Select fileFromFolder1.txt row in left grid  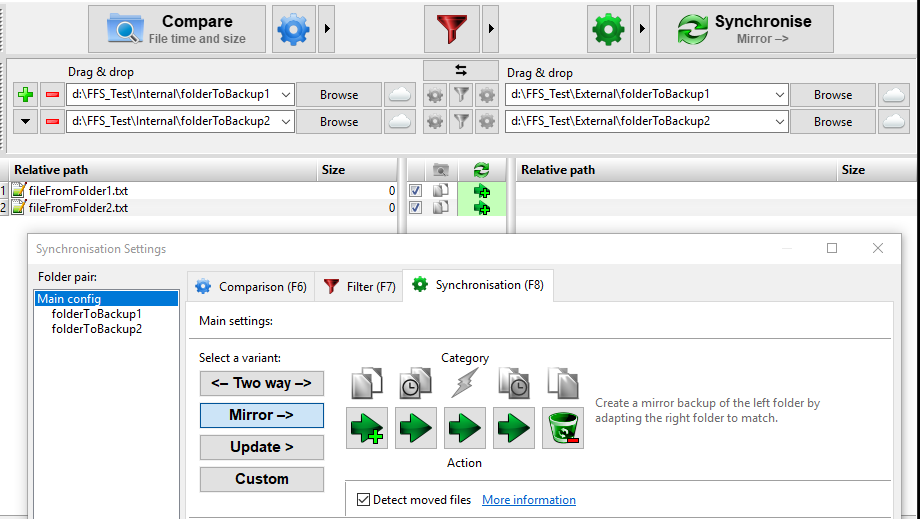[203, 191]
